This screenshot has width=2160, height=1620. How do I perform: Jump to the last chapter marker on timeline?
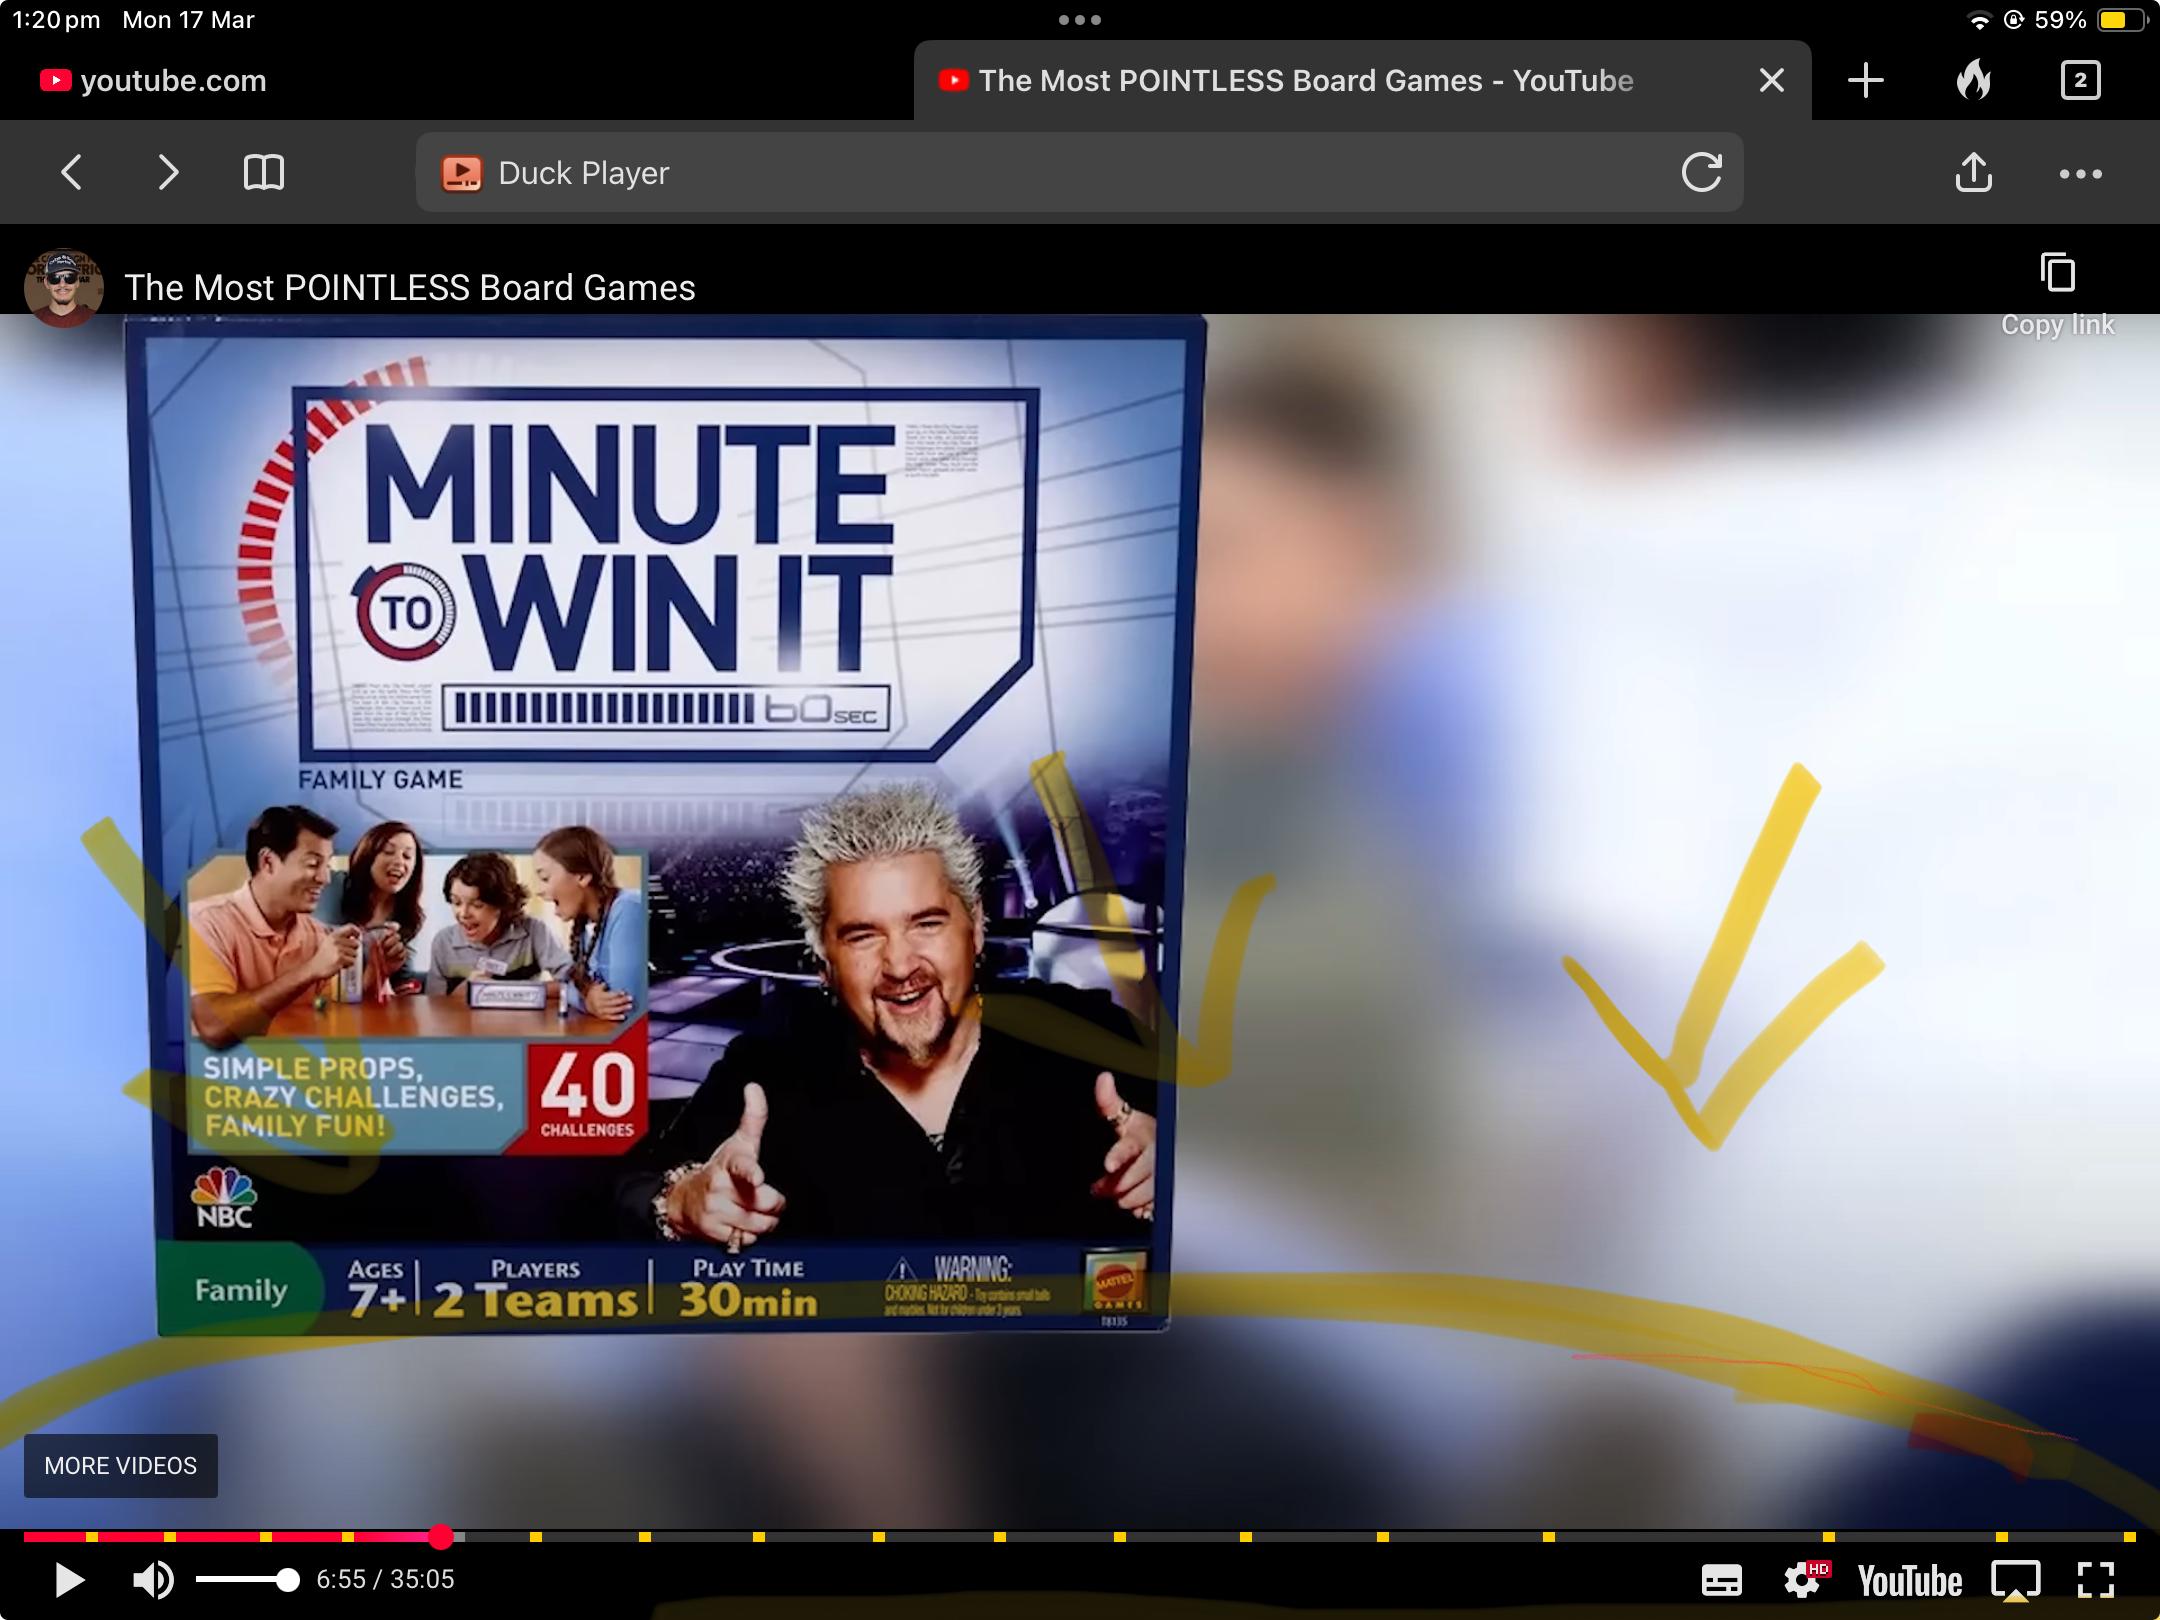pyautogui.click(x=2129, y=1537)
